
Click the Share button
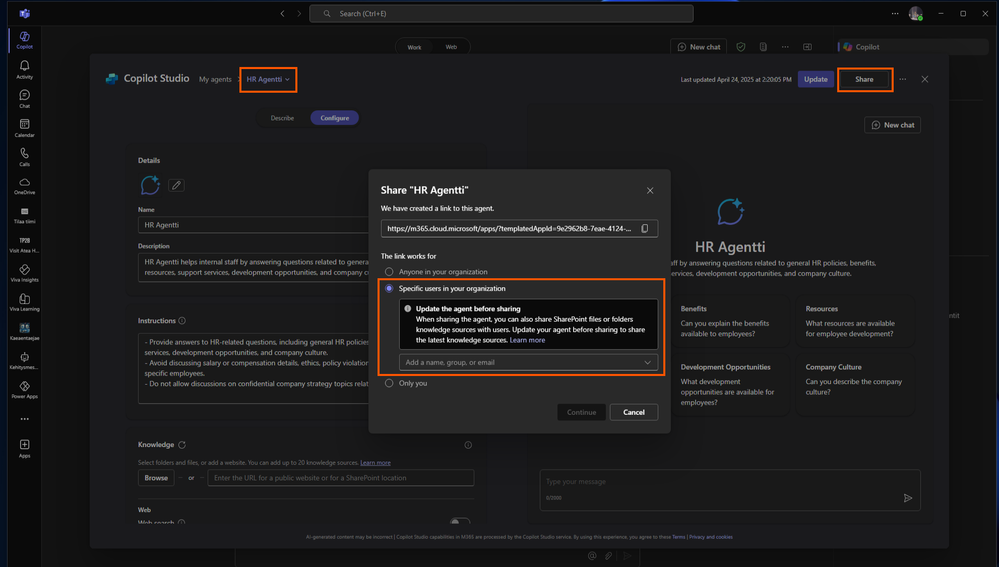[x=865, y=79]
